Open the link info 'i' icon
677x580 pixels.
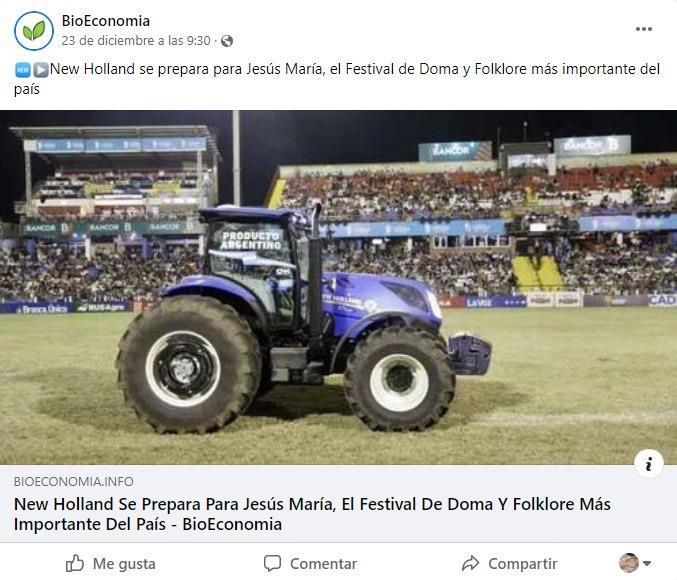(x=649, y=464)
